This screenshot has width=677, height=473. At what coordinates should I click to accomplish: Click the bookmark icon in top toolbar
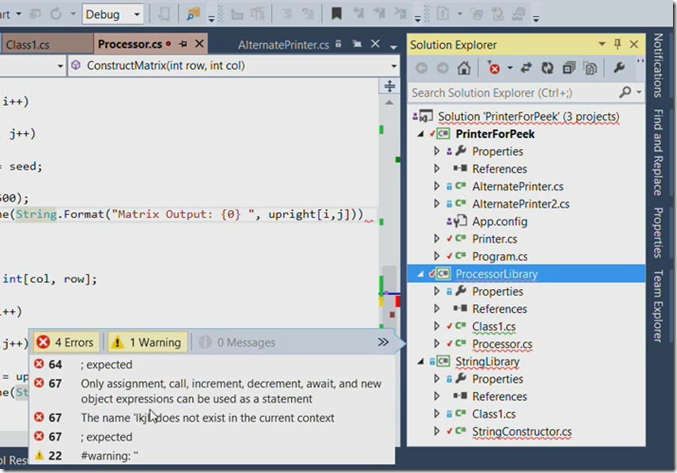tap(336, 14)
